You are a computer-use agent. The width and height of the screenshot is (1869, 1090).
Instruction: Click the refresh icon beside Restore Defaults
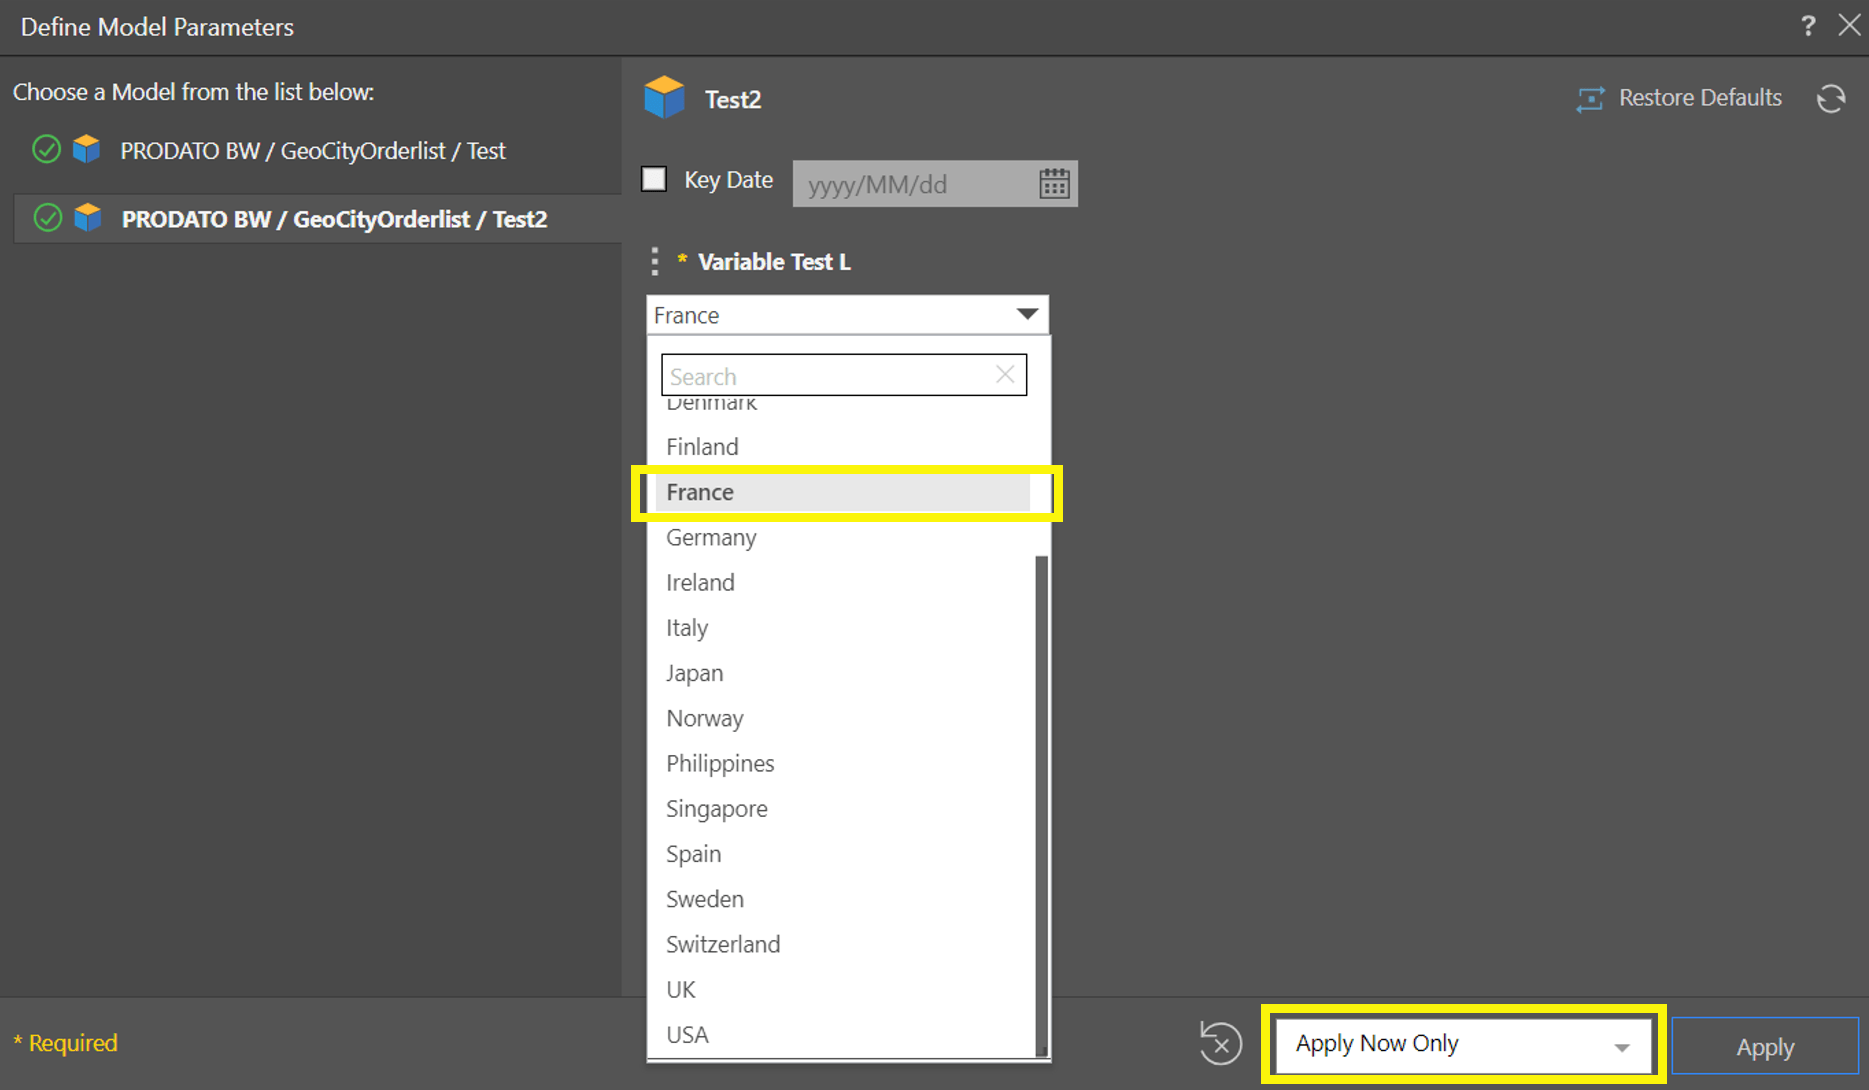pyautogui.click(x=1831, y=99)
